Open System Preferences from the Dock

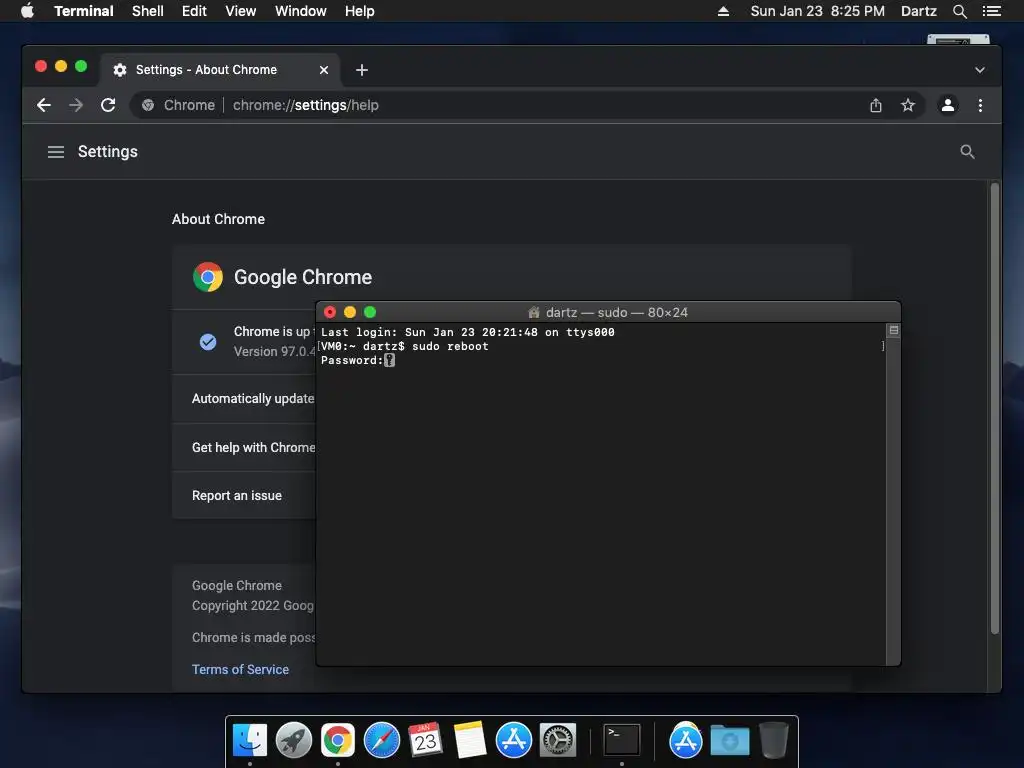pos(558,740)
